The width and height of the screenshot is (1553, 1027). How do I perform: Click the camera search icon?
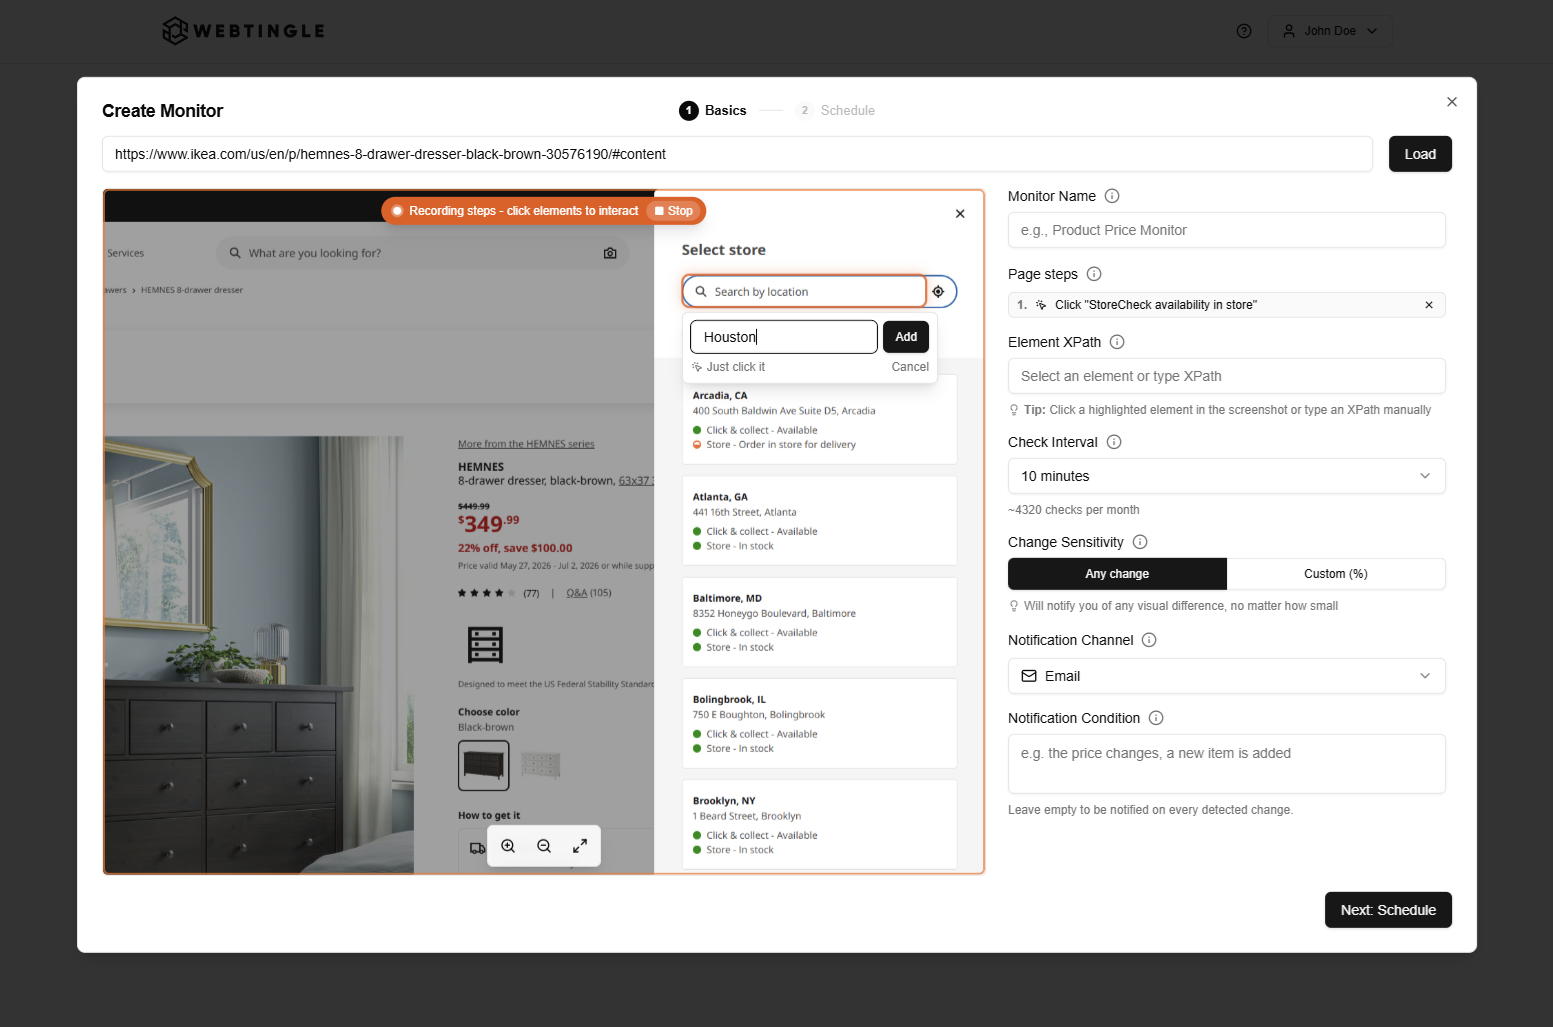610,254
